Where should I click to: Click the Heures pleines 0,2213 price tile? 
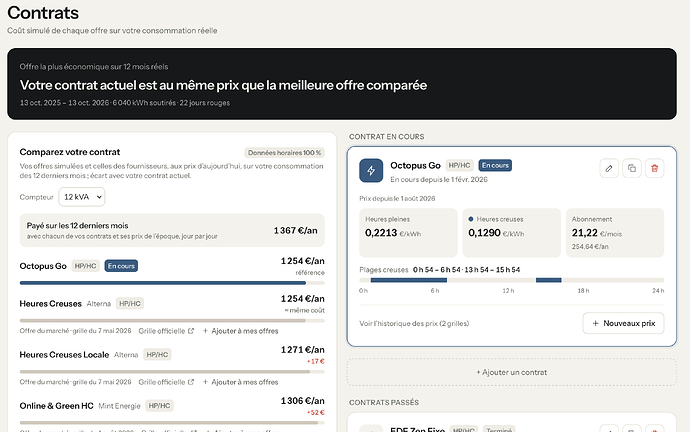[x=408, y=233]
